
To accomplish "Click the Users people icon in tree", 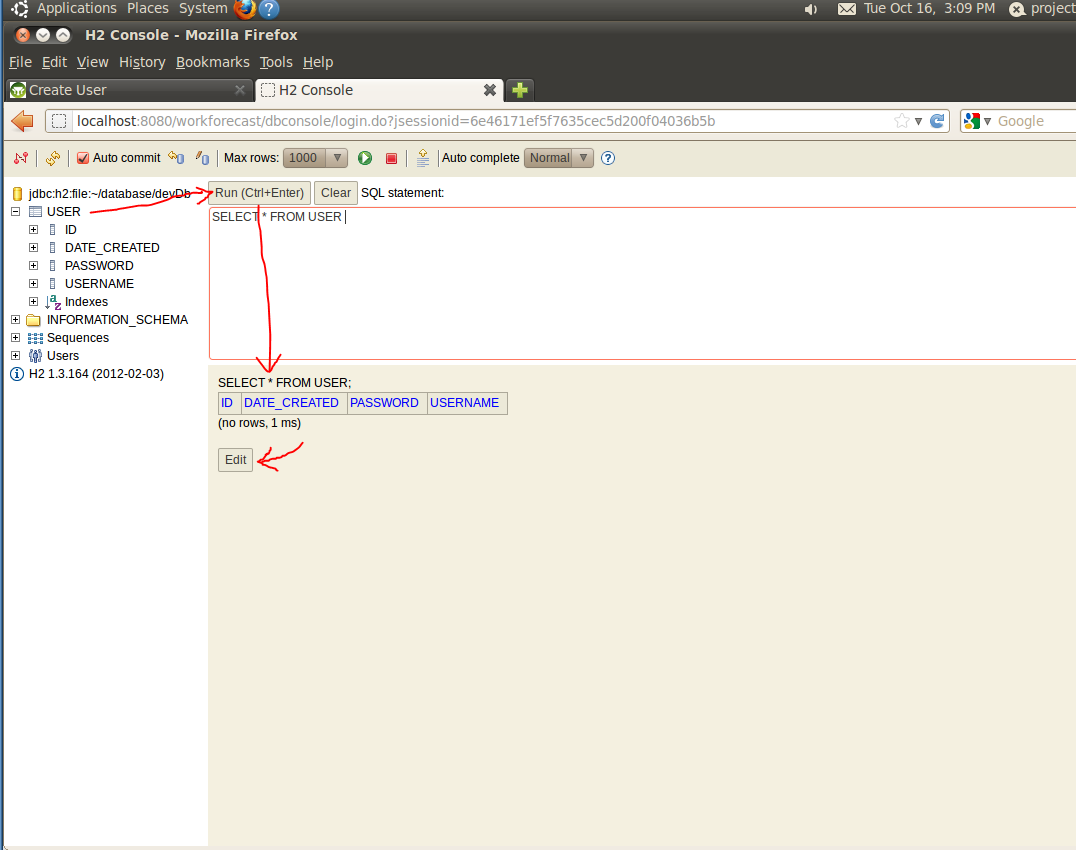I will pyautogui.click(x=35, y=355).
